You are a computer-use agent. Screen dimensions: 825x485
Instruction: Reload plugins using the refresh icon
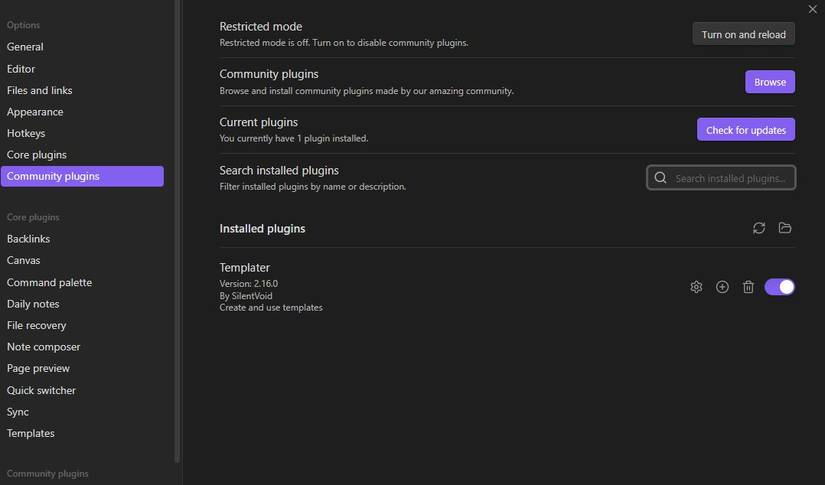tap(759, 228)
